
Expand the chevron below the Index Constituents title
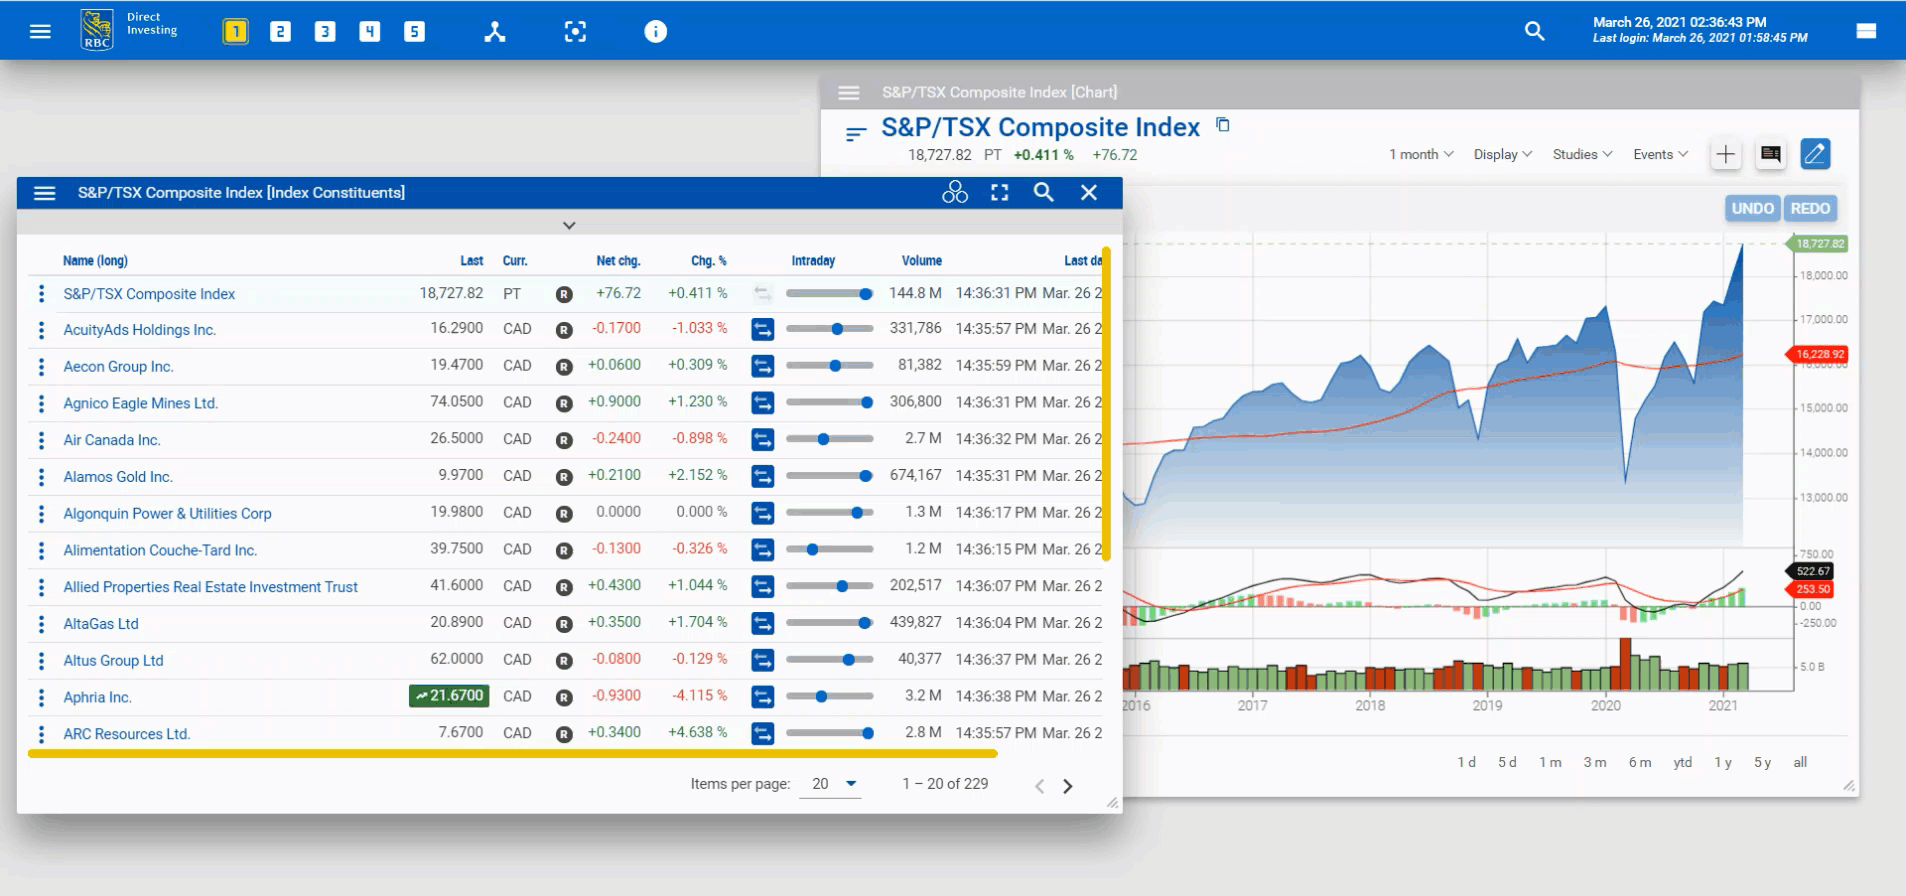click(569, 225)
